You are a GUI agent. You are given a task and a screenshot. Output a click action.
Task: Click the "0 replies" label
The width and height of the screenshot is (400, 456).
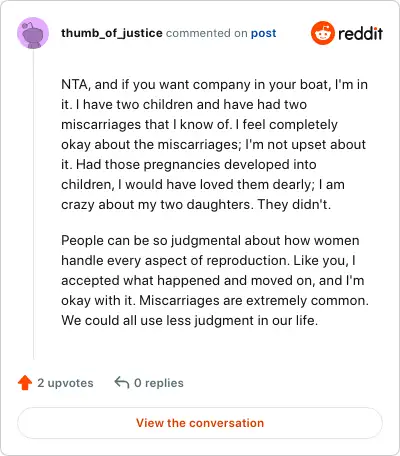[159, 383]
